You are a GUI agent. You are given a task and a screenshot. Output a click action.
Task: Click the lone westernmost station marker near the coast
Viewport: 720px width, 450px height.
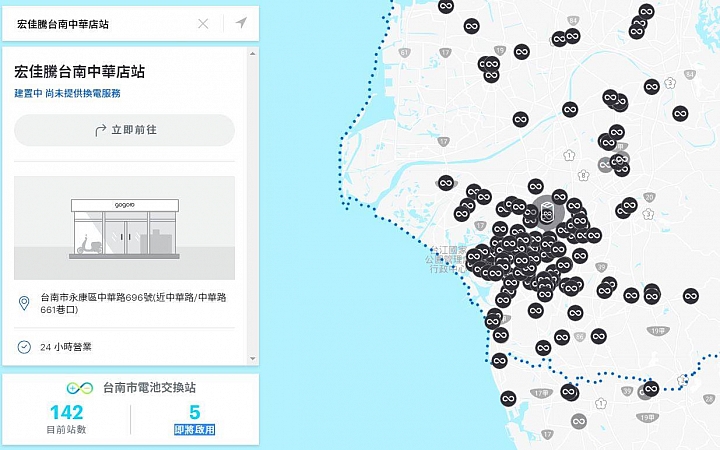pos(446,183)
